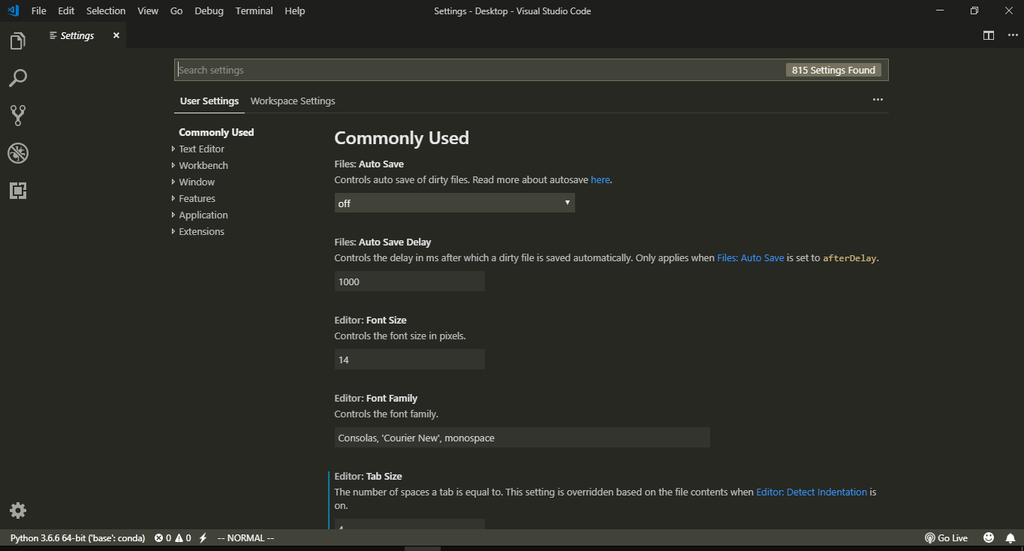Open the Explorer view in activity bar
Screen dimensions: 1024x551
pyautogui.click(x=17, y=41)
